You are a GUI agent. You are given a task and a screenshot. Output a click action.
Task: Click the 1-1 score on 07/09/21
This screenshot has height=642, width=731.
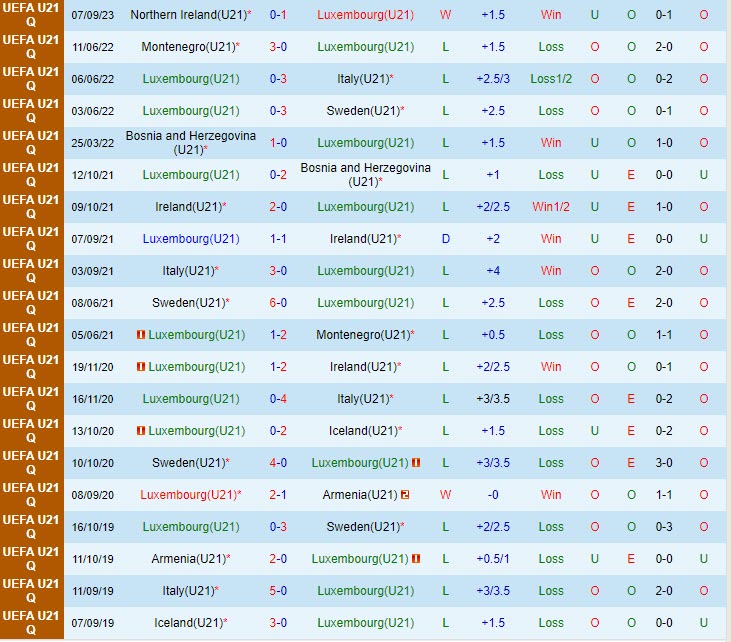(279, 239)
